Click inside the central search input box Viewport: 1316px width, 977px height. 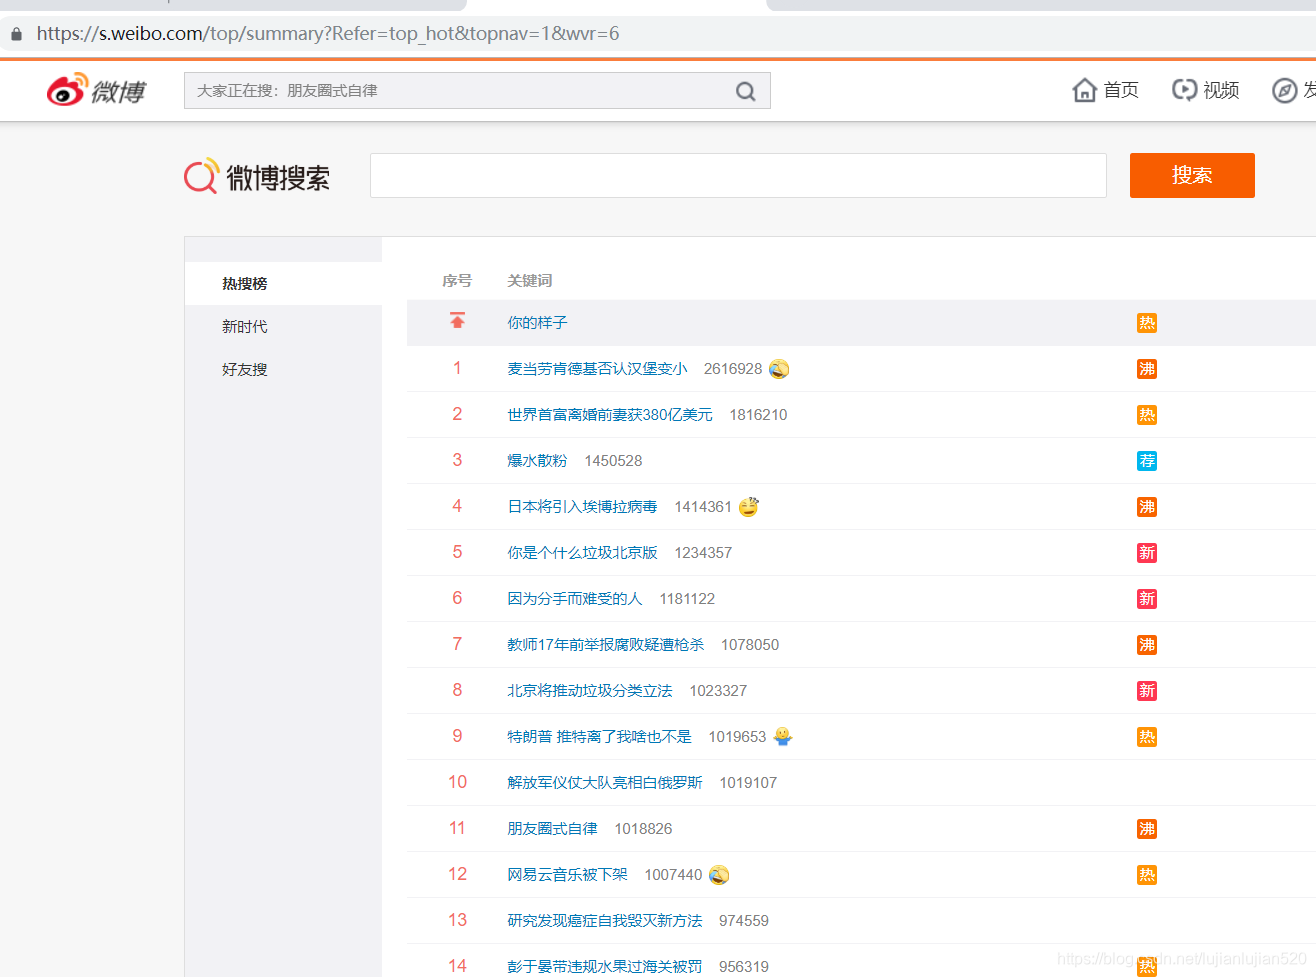[x=737, y=175]
